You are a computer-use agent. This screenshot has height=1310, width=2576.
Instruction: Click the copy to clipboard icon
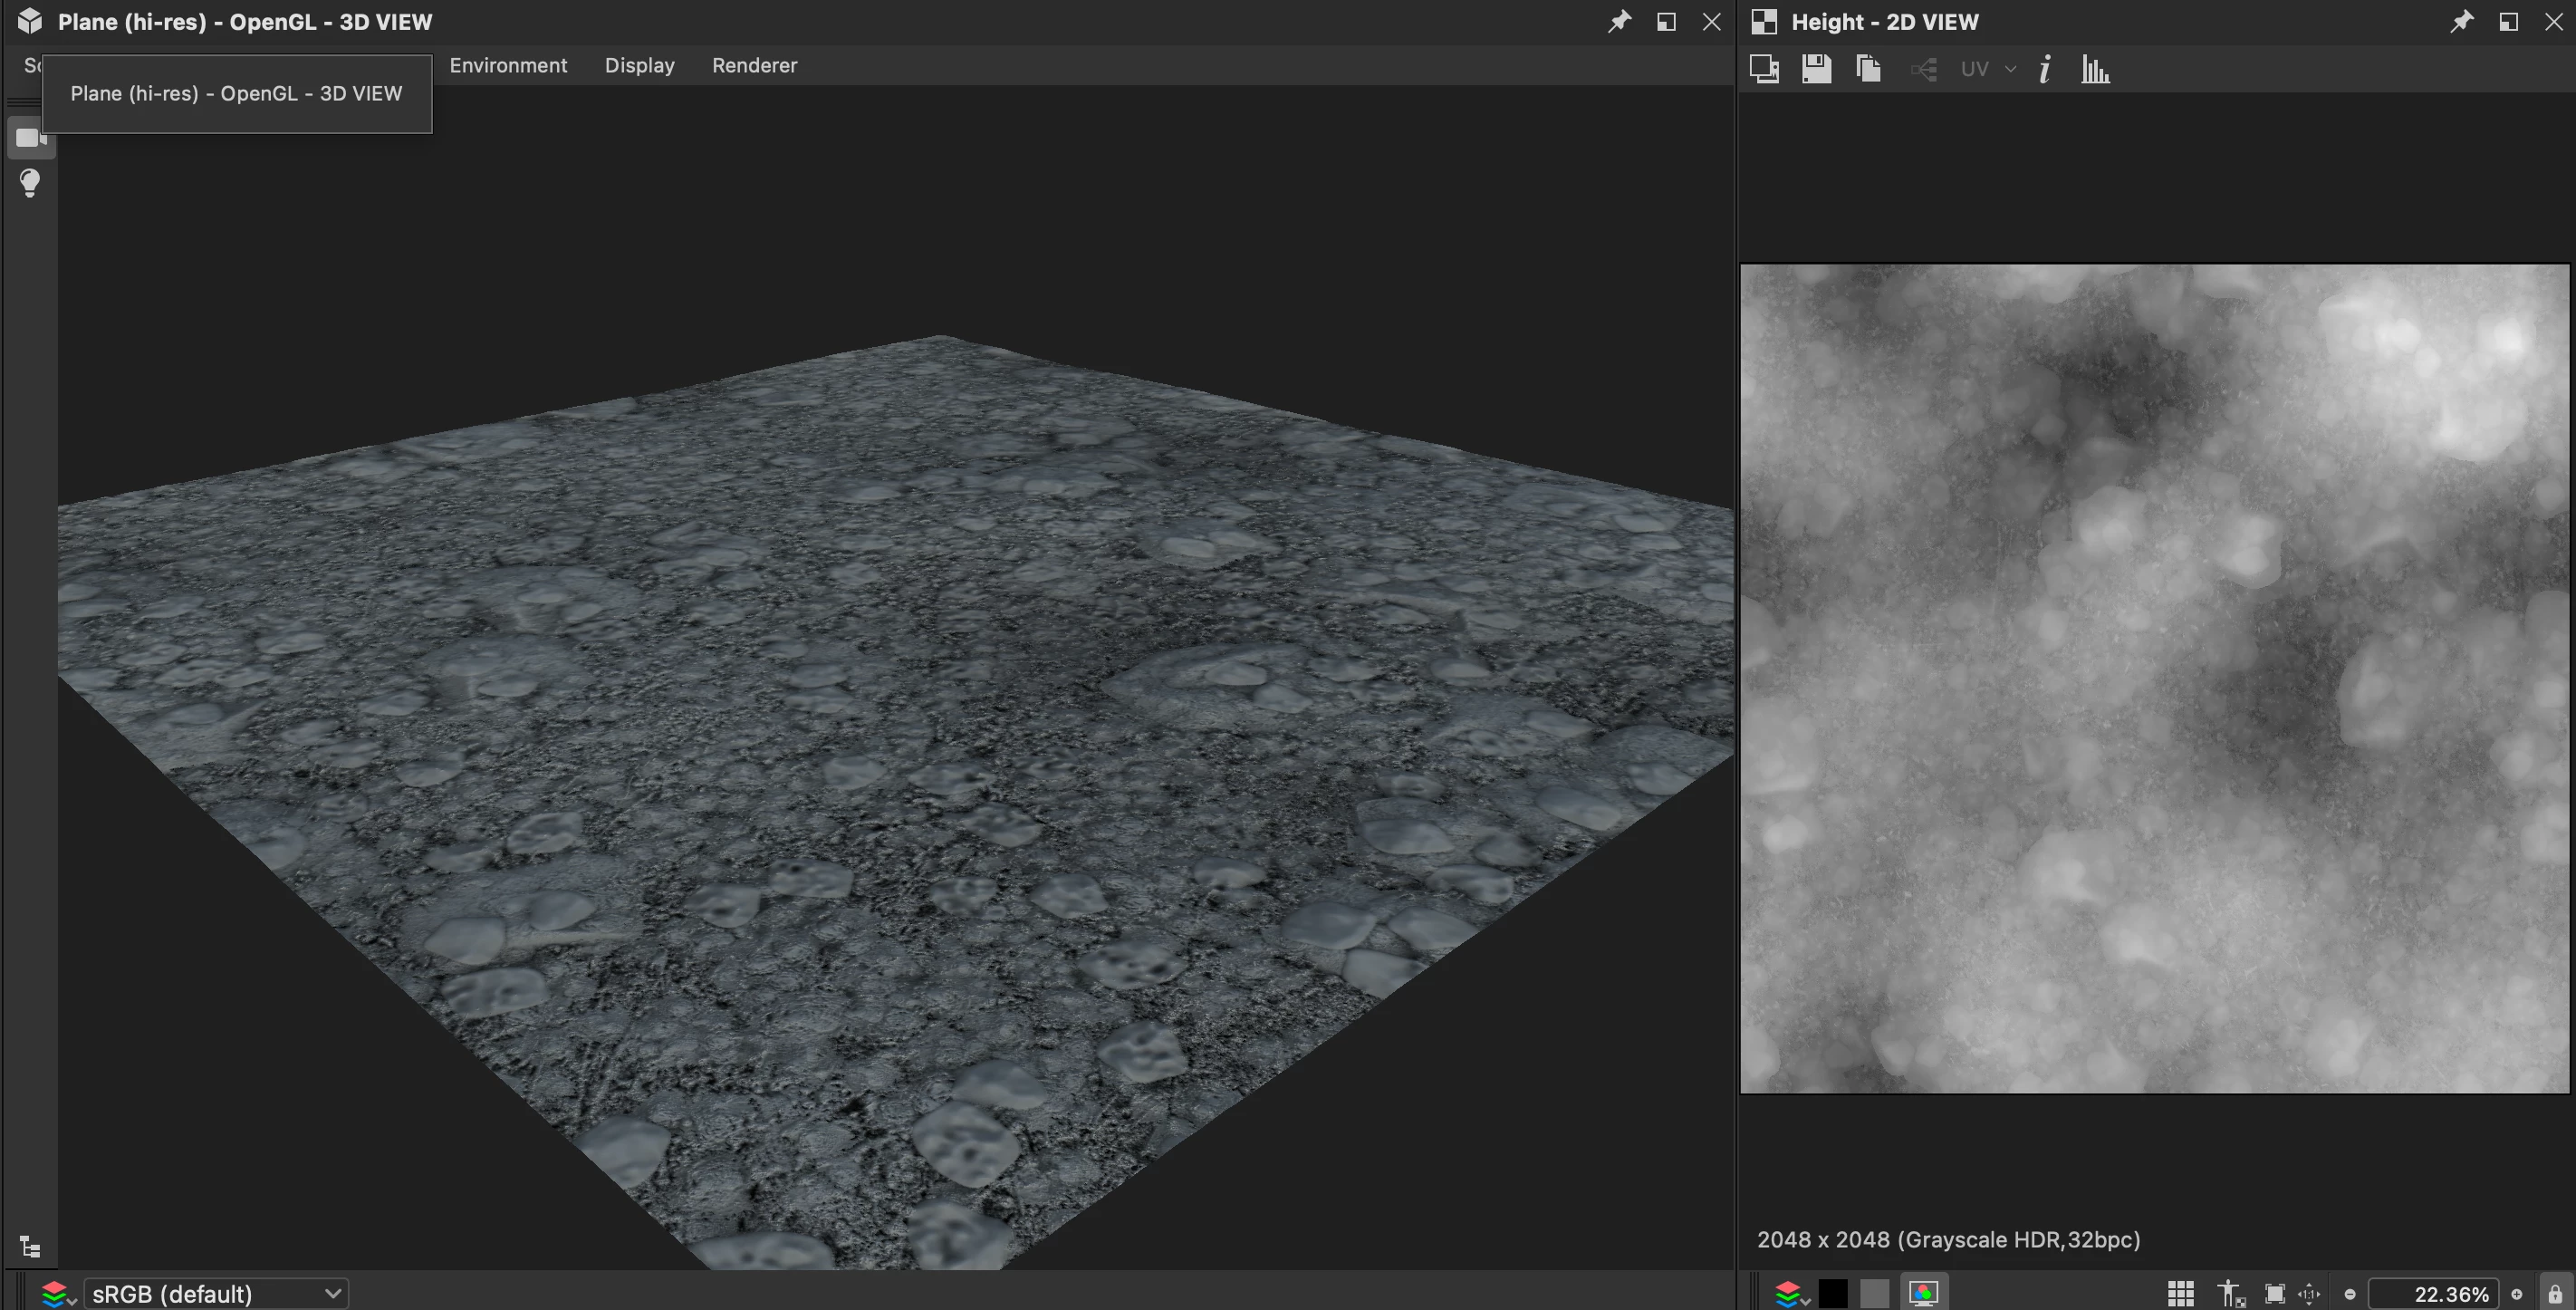click(1868, 69)
